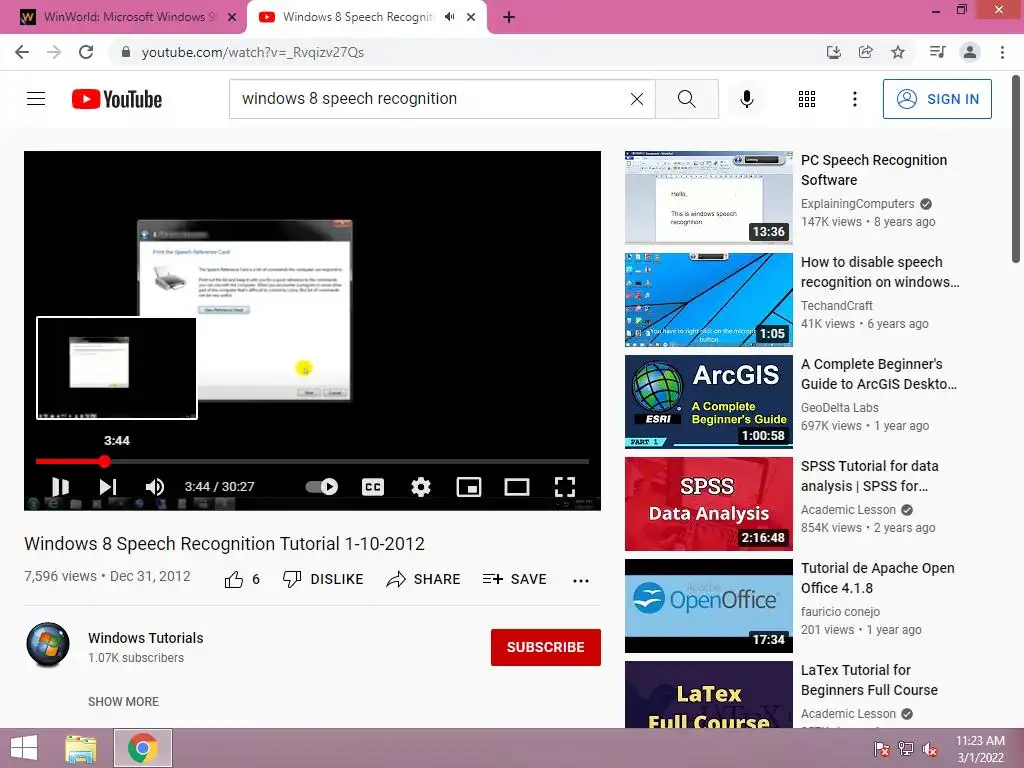The image size is (1024, 768).
Task: Subscribe to Windows Tutorials channel
Action: 545,647
